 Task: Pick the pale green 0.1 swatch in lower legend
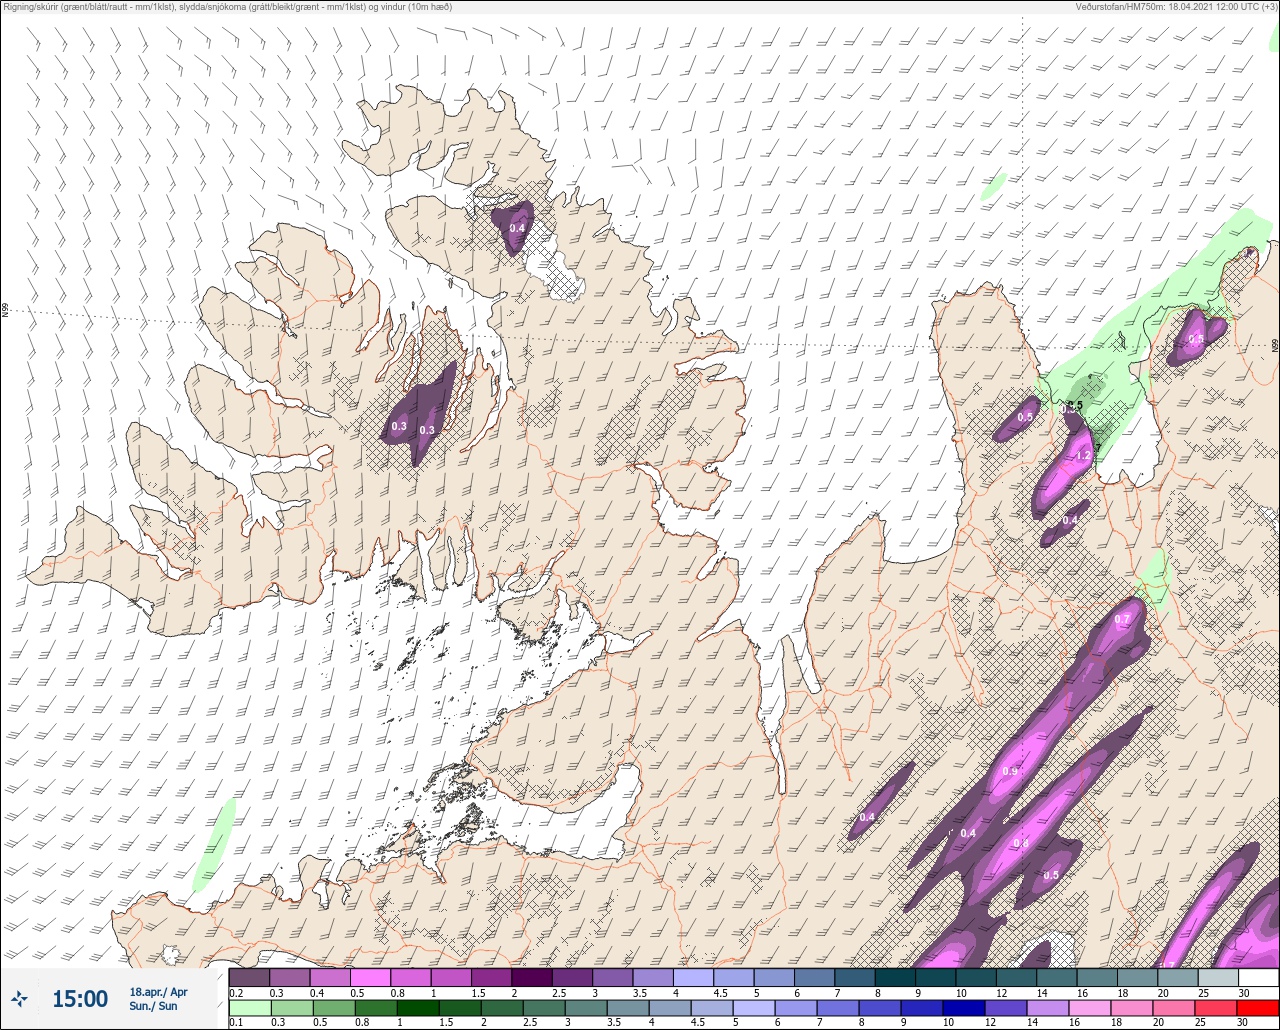(249, 1007)
